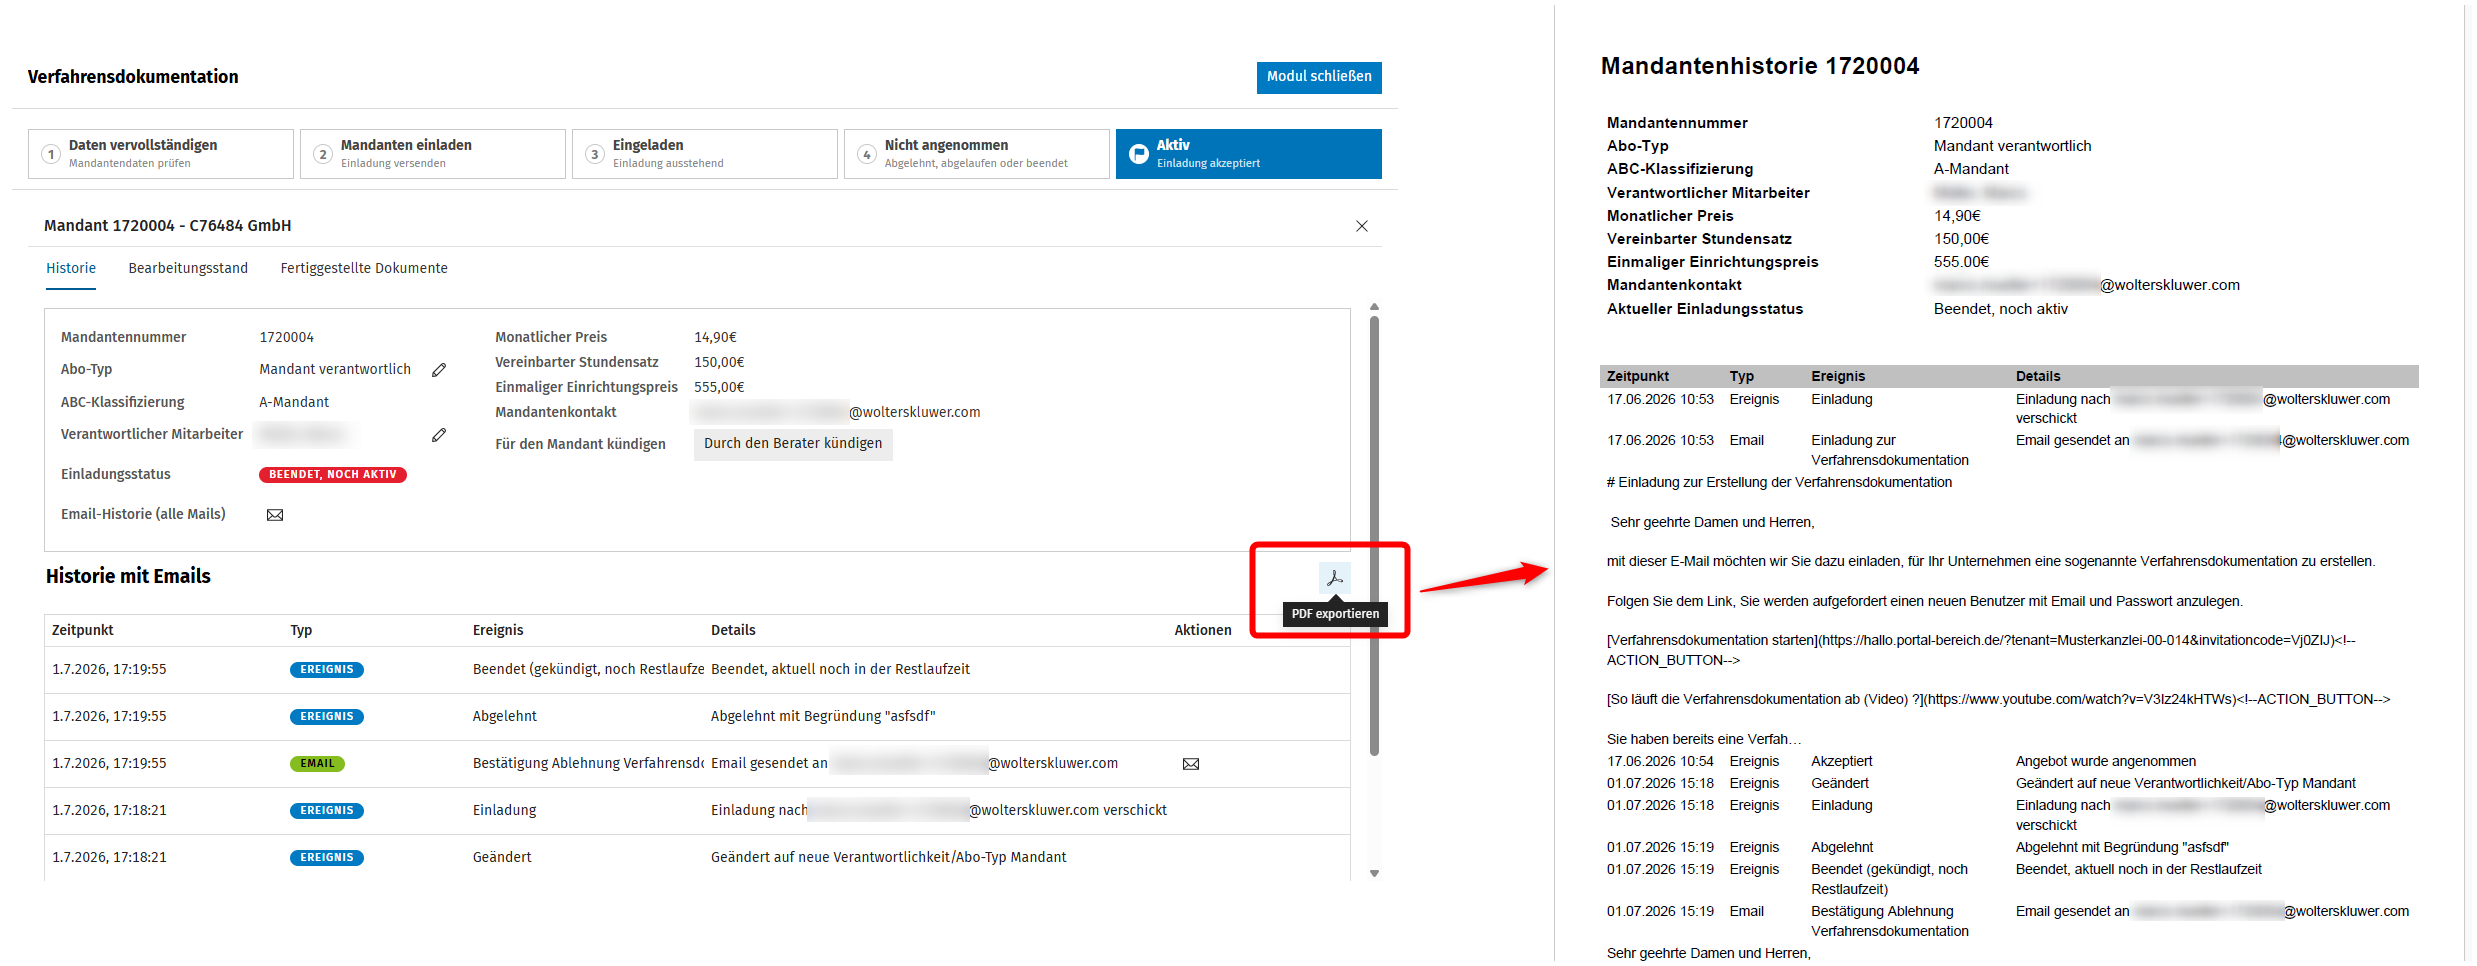The image size is (2477, 966).
Task: Click 'Beendet, noch aktiv' status in PDF
Action: (x=2001, y=309)
